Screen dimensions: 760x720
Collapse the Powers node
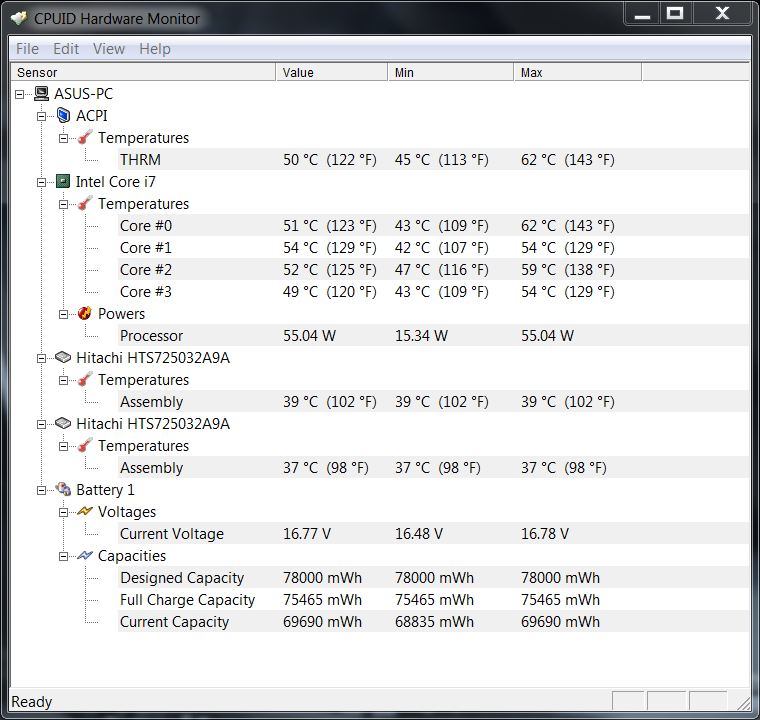coord(63,314)
